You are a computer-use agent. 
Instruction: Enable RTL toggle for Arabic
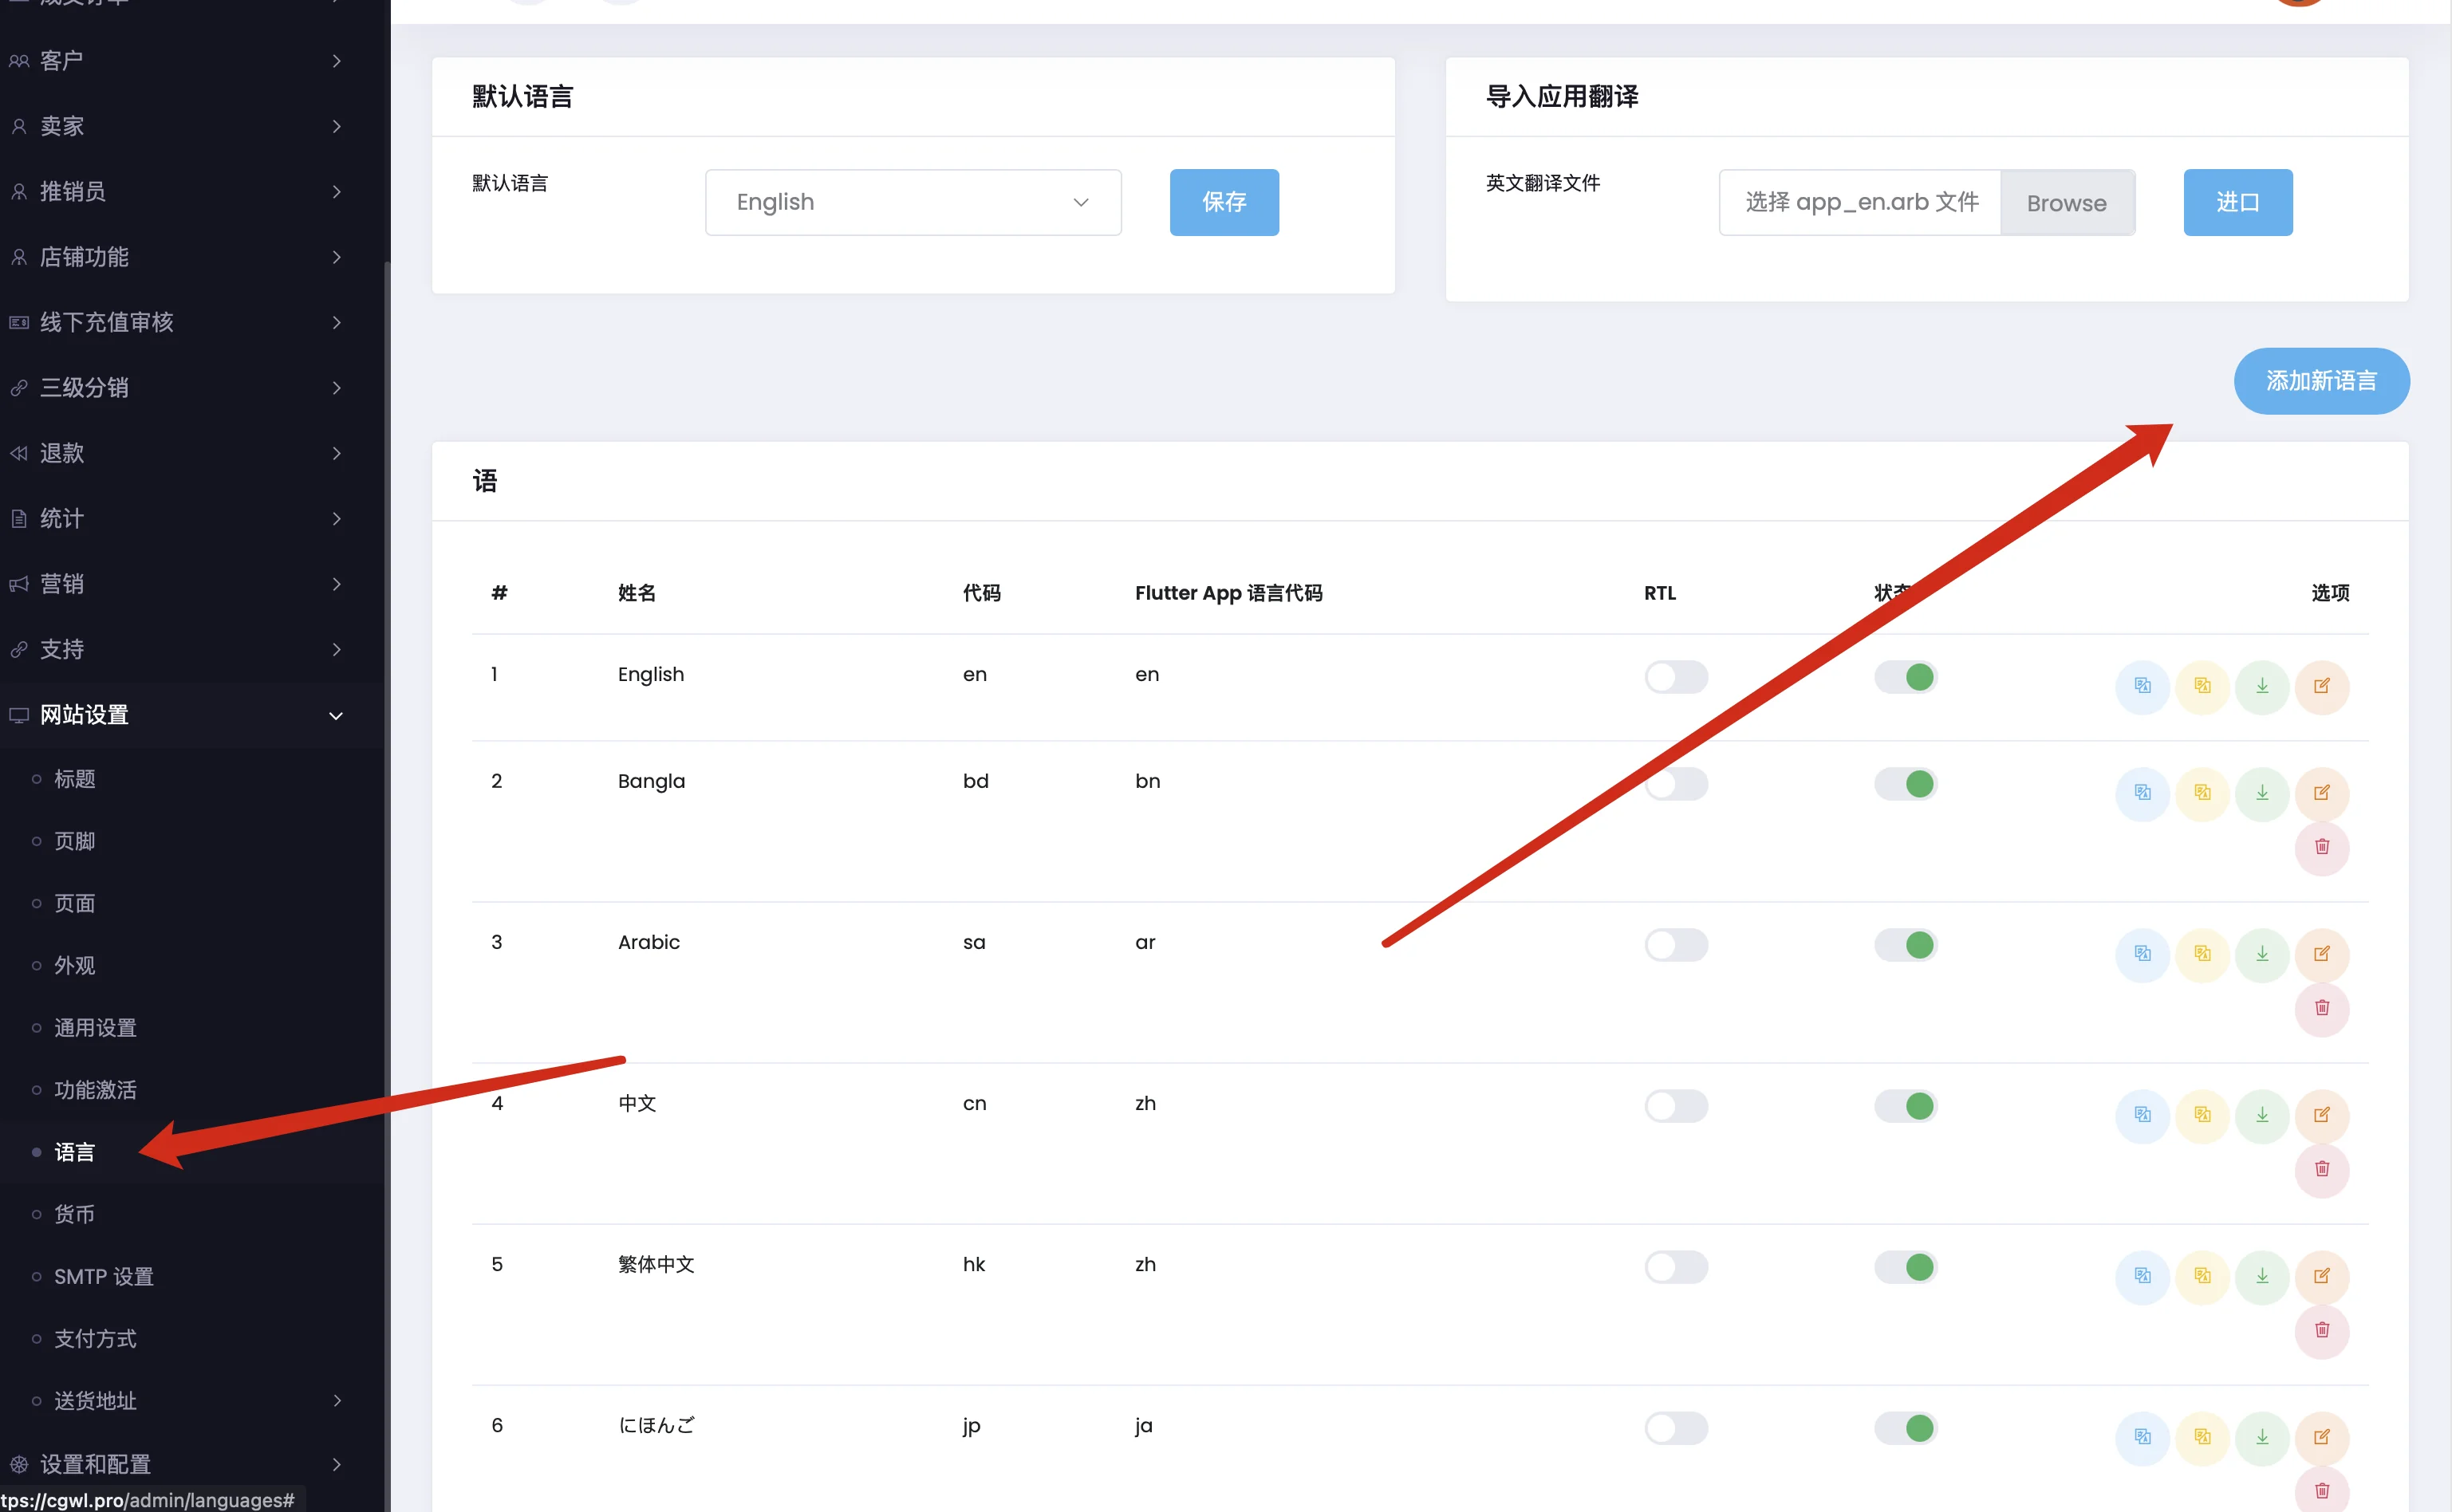coord(1676,945)
